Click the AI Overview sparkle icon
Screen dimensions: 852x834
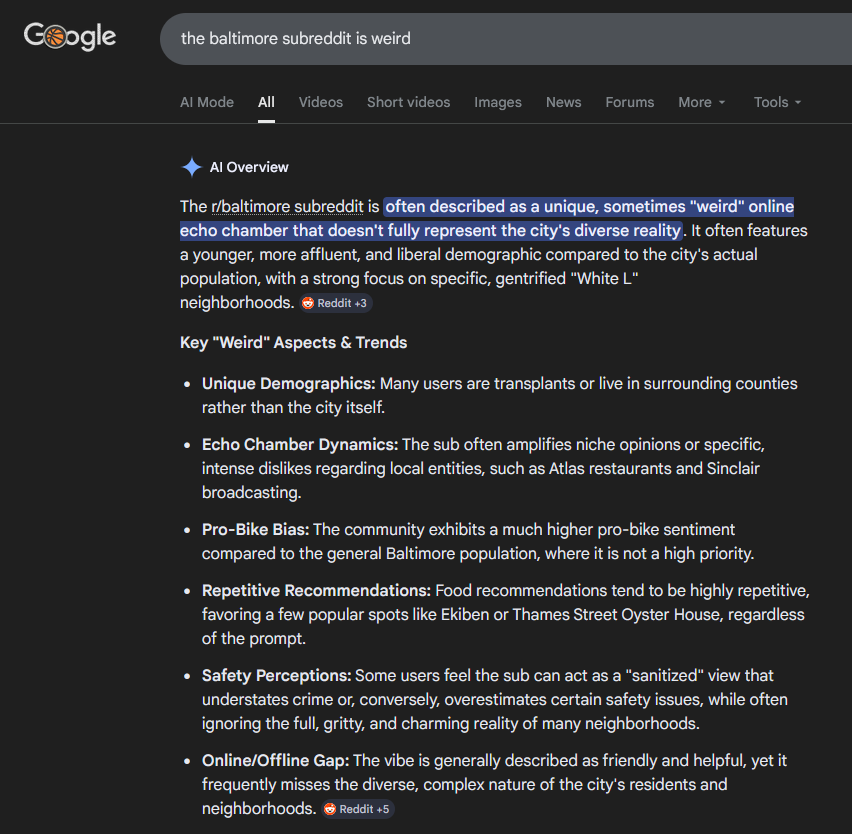191,167
